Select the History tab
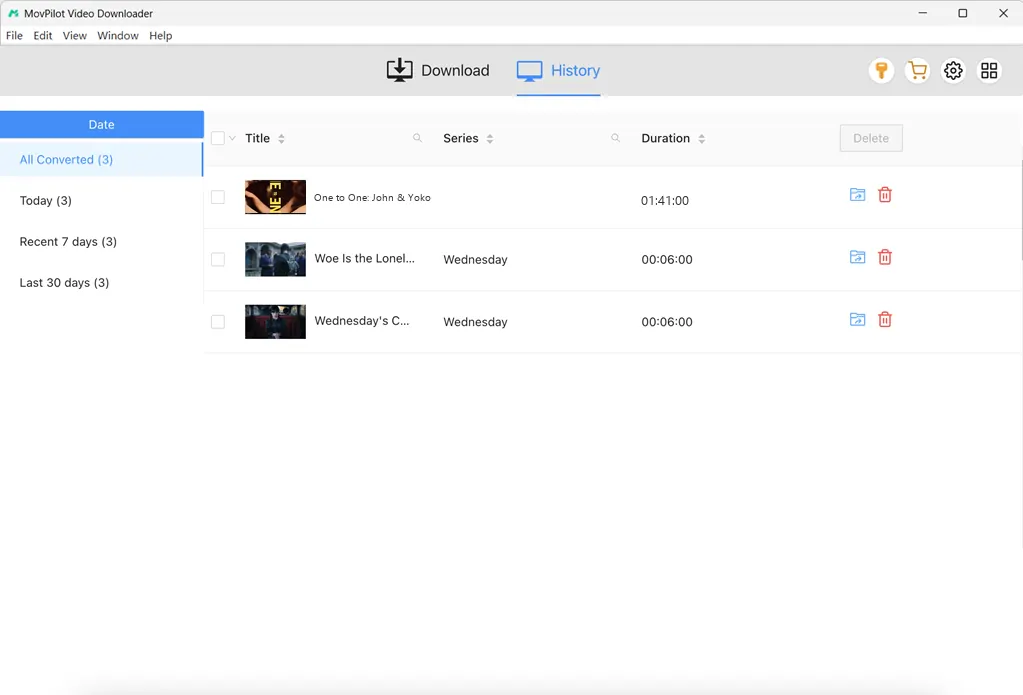The height and width of the screenshot is (695, 1023). point(558,70)
